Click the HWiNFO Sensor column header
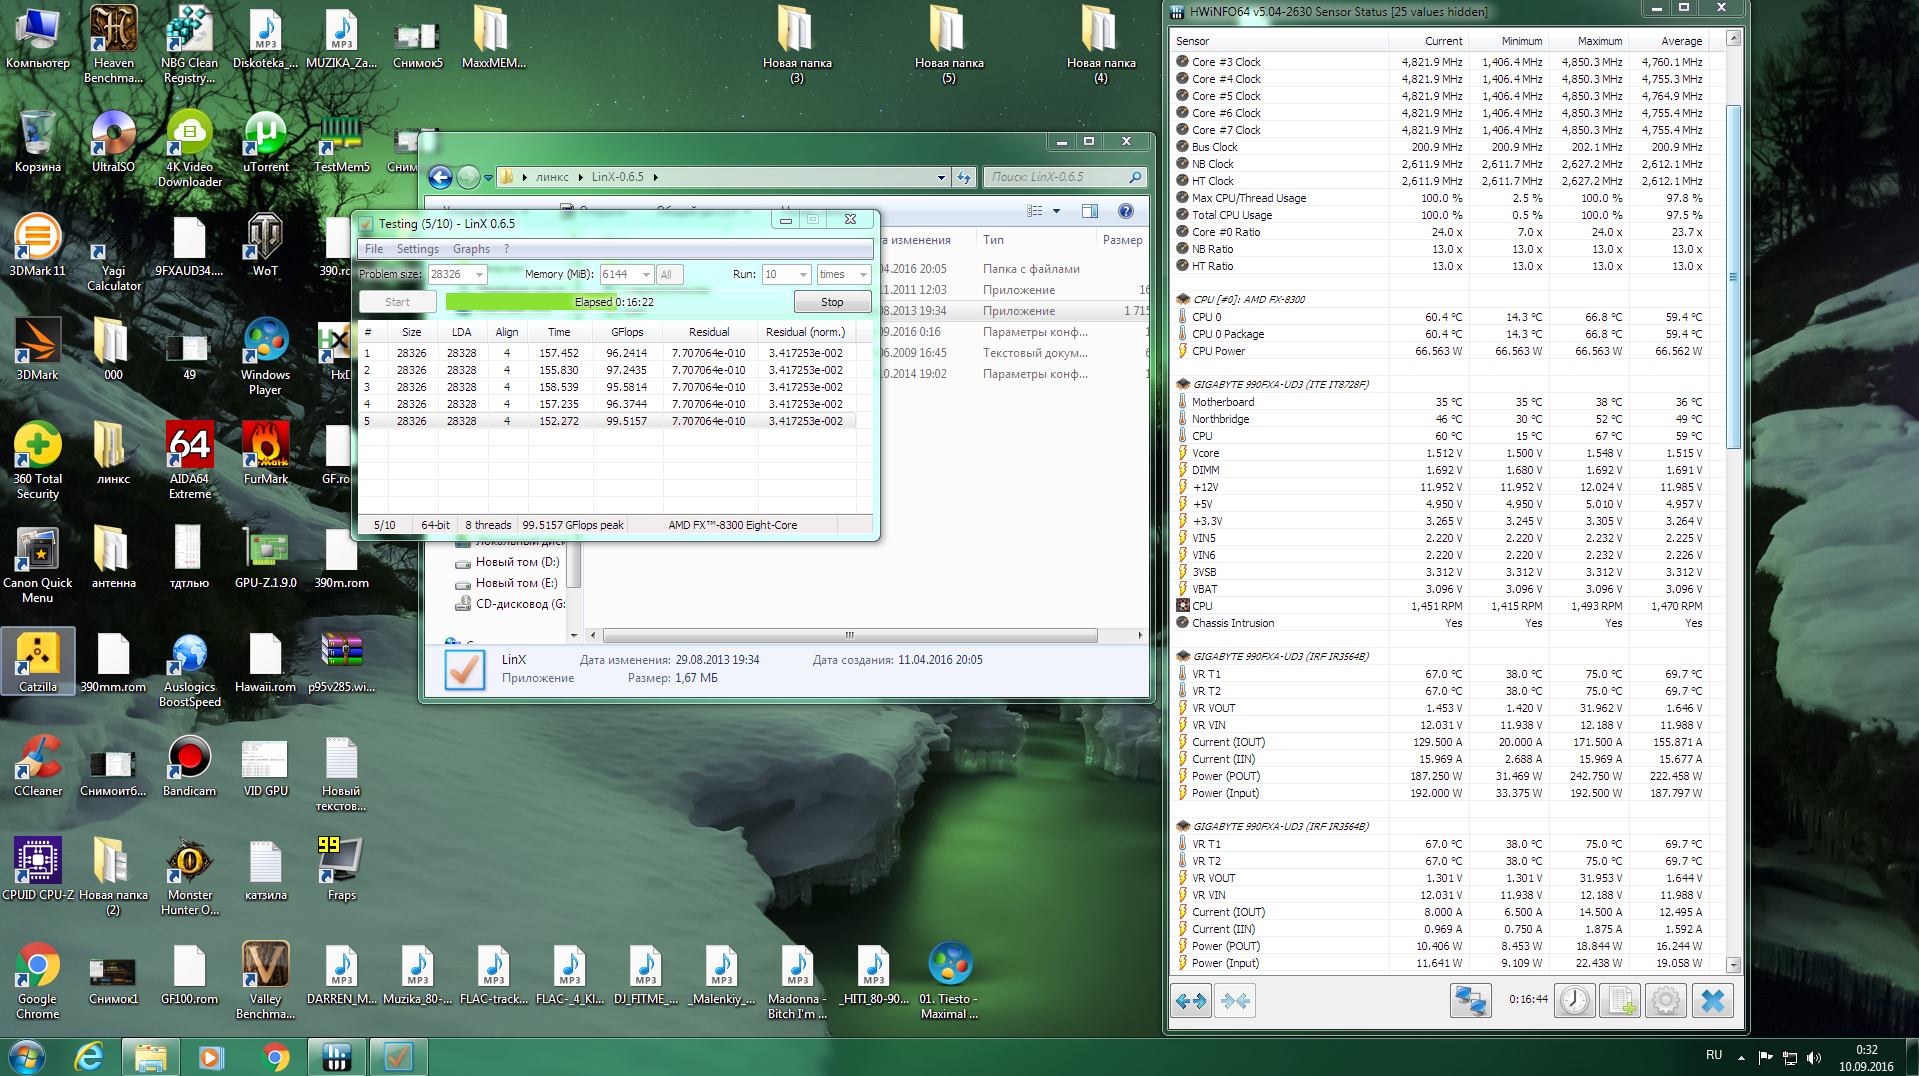Viewport: 1919px width, 1076px height. tap(1280, 41)
